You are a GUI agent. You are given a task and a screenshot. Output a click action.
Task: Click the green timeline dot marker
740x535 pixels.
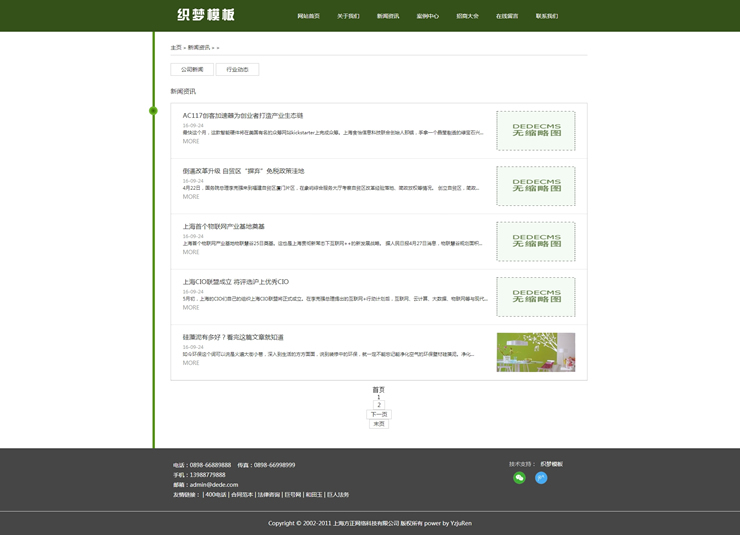tap(153, 110)
